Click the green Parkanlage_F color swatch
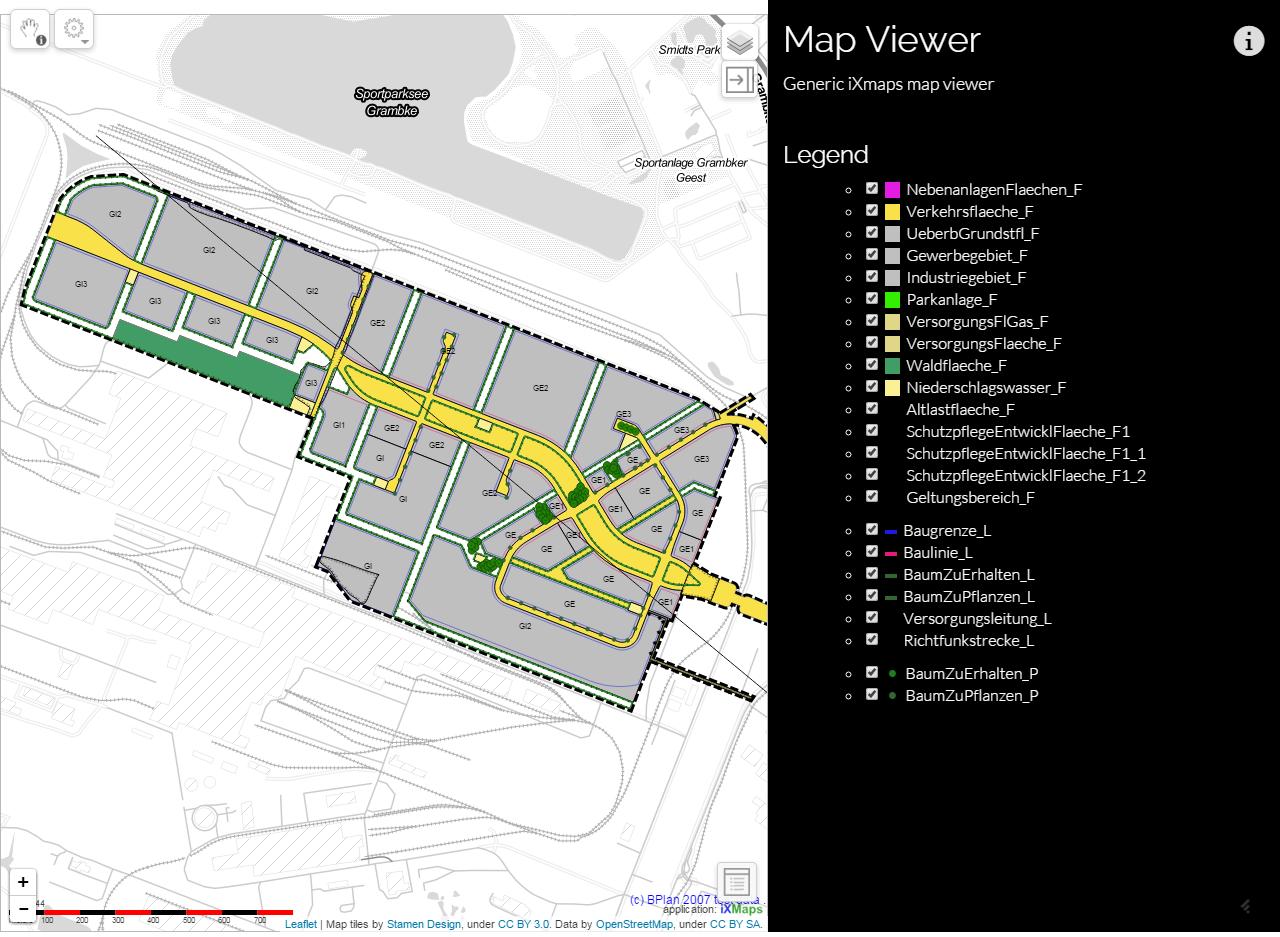The width and height of the screenshot is (1280, 937). coord(892,299)
